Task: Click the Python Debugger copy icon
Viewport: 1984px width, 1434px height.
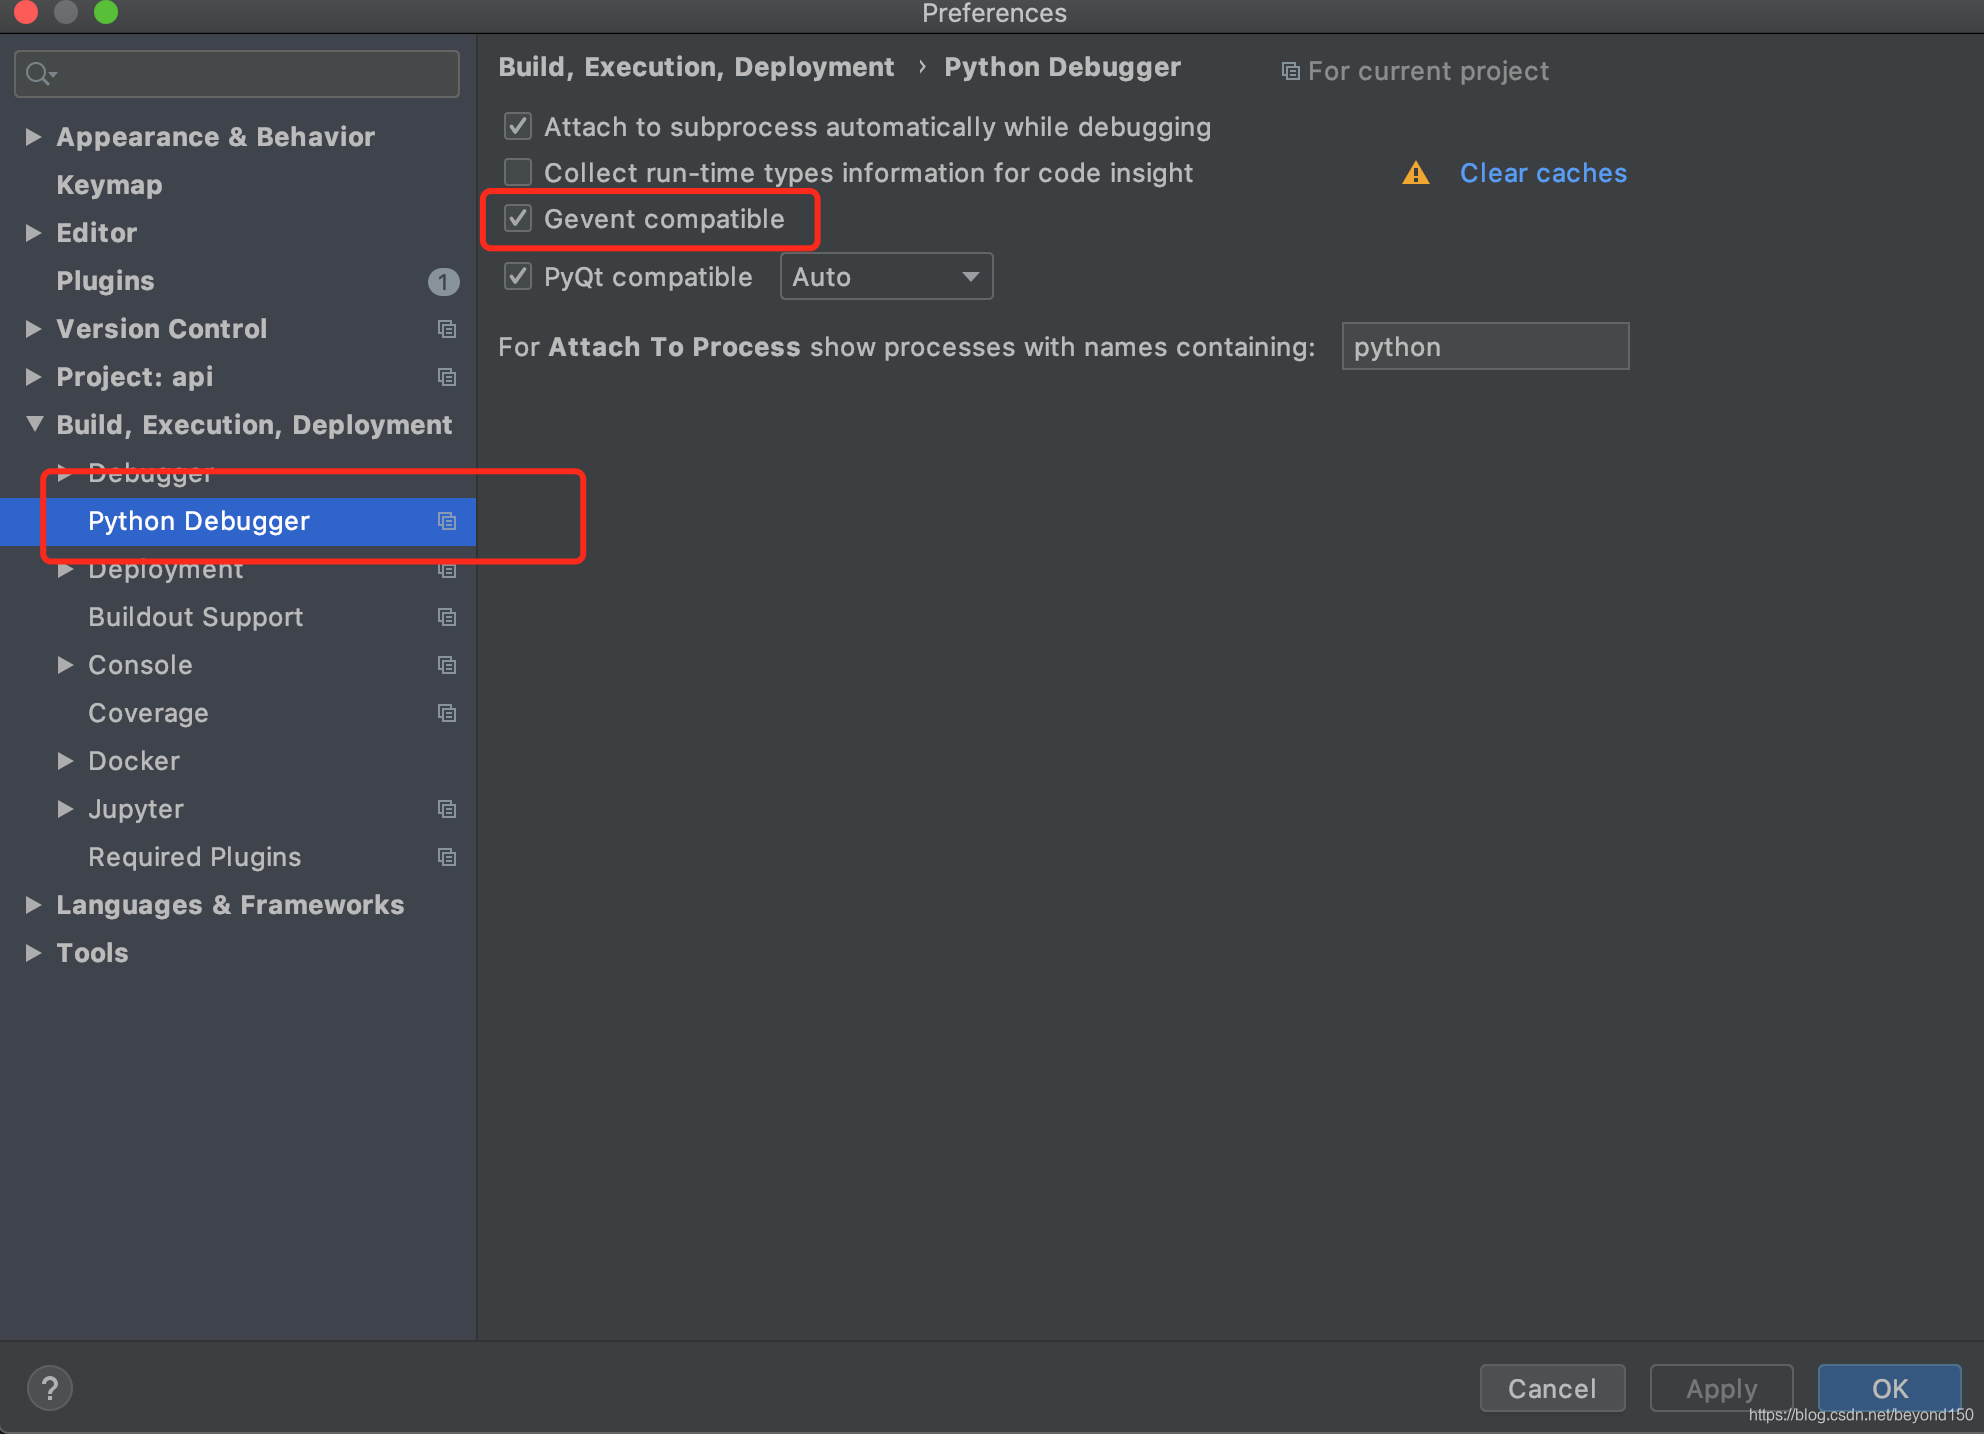Action: (447, 521)
